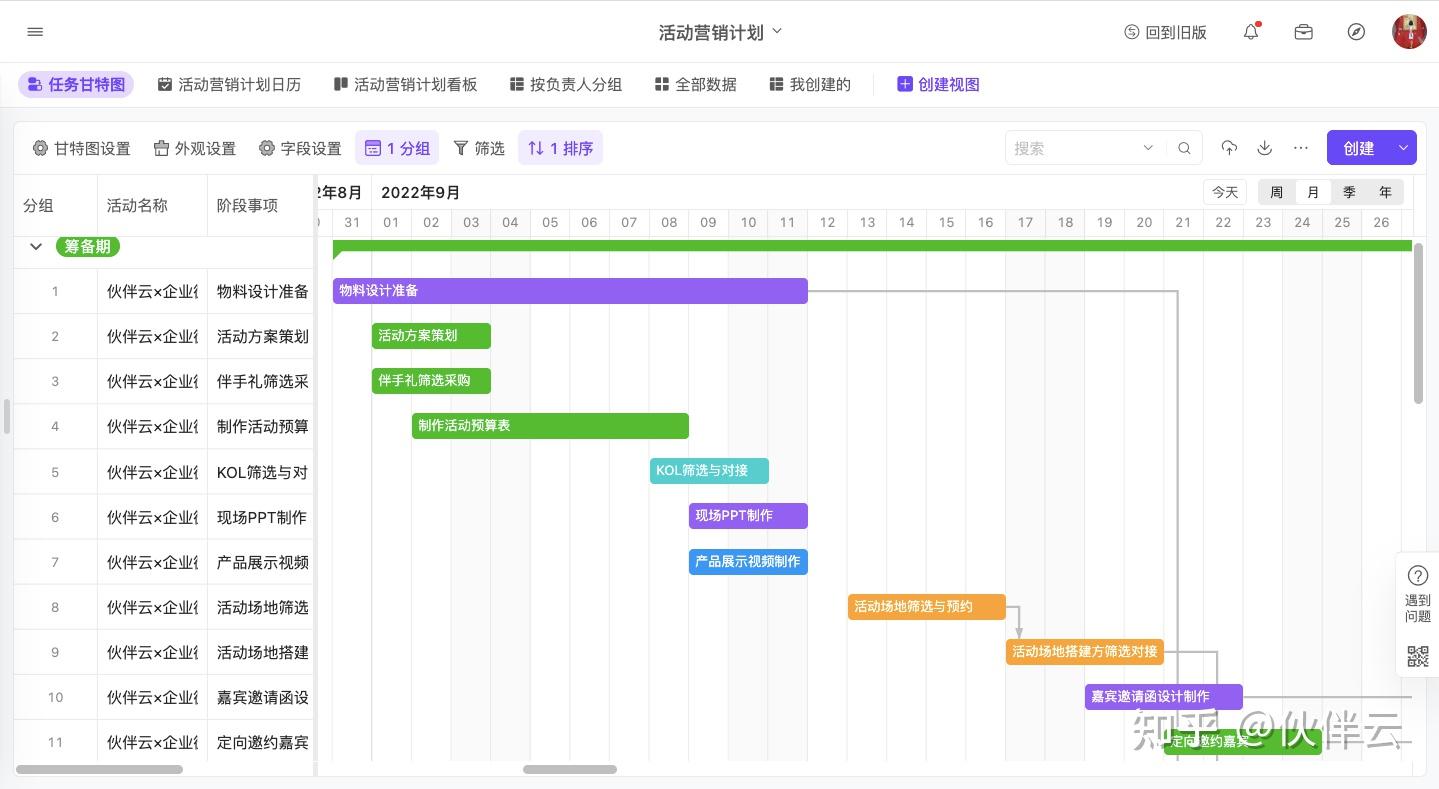1439x789 pixels.
Task: Switch timeline scale to 周 (week)
Action: click(1277, 192)
